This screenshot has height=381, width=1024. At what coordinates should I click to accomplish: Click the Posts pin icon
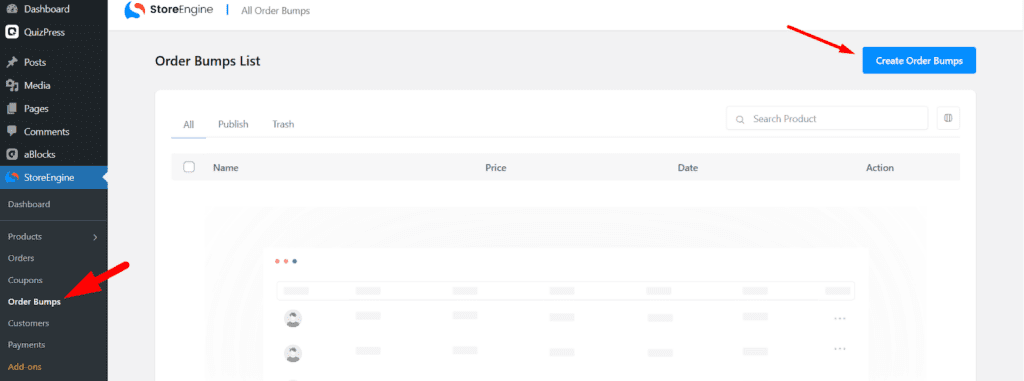click(x=11, y=63)
